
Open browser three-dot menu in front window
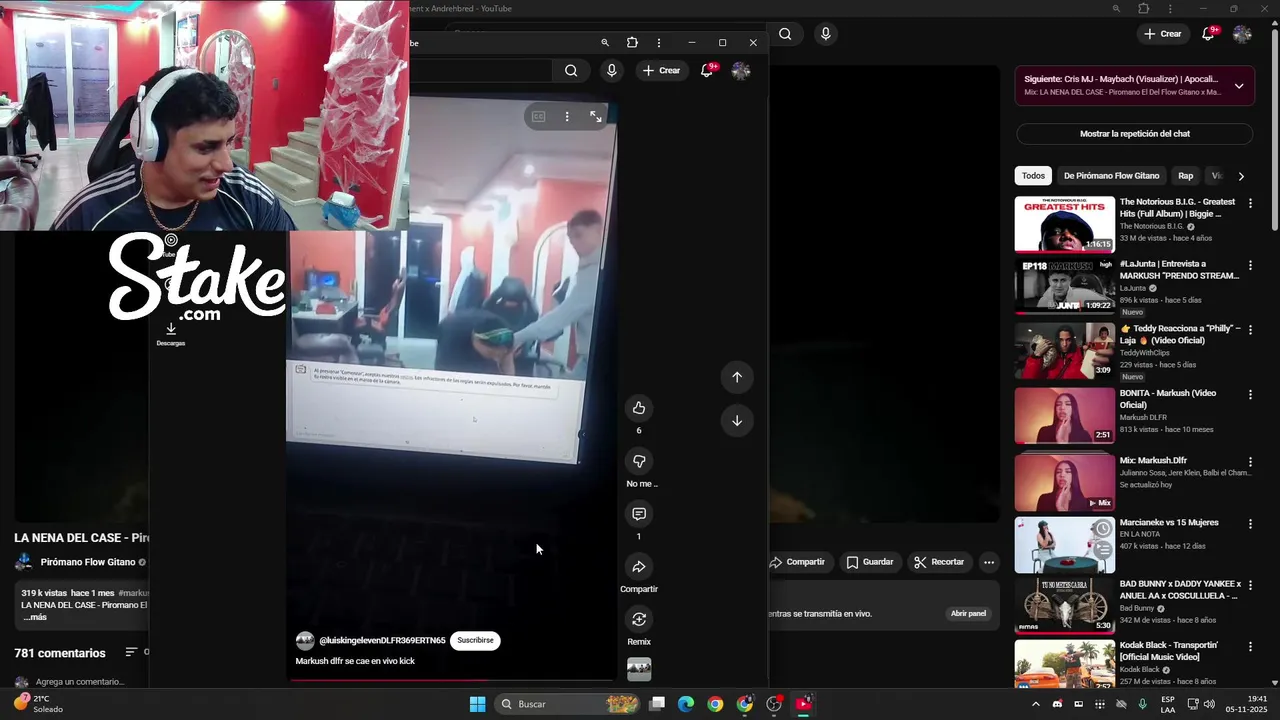point(658,43)
